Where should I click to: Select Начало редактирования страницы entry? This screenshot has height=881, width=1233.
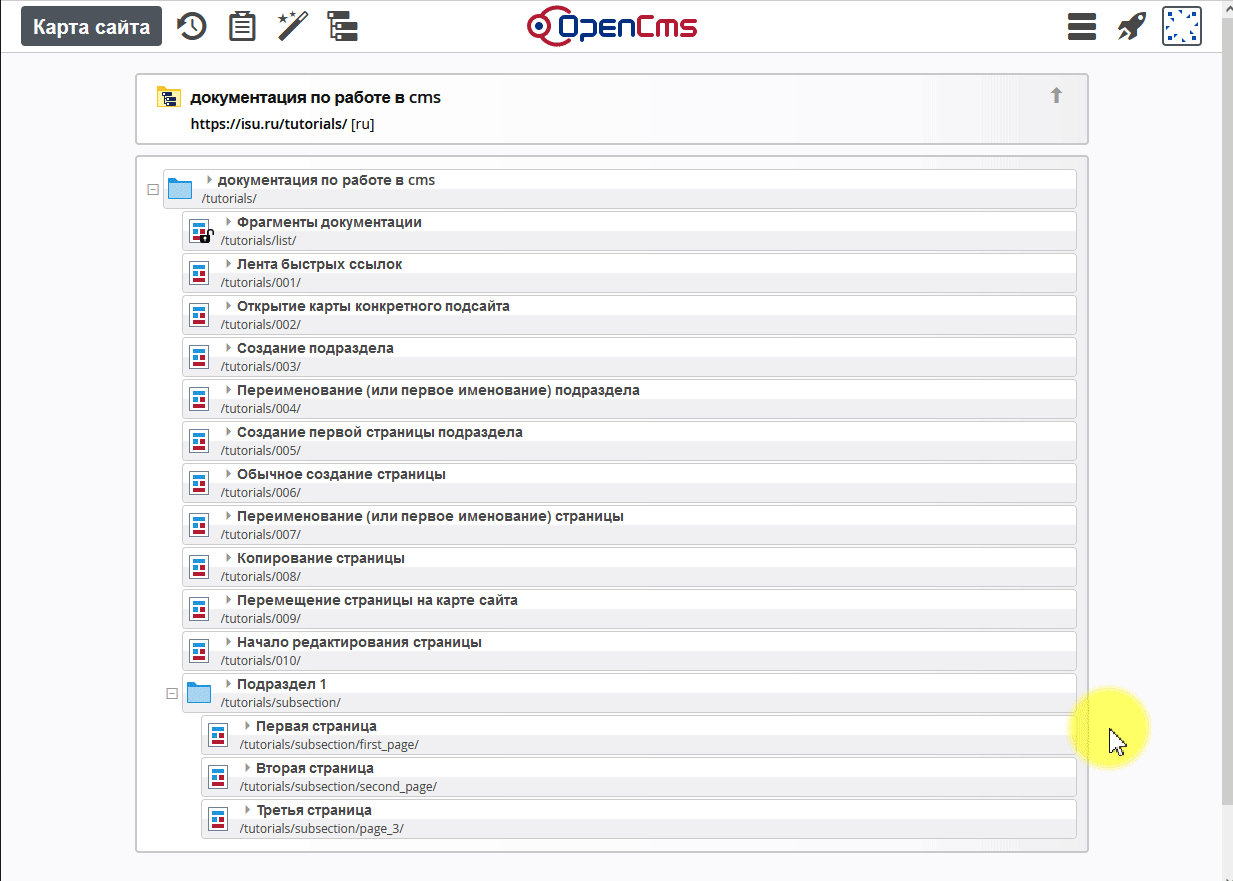pos(359,642)
